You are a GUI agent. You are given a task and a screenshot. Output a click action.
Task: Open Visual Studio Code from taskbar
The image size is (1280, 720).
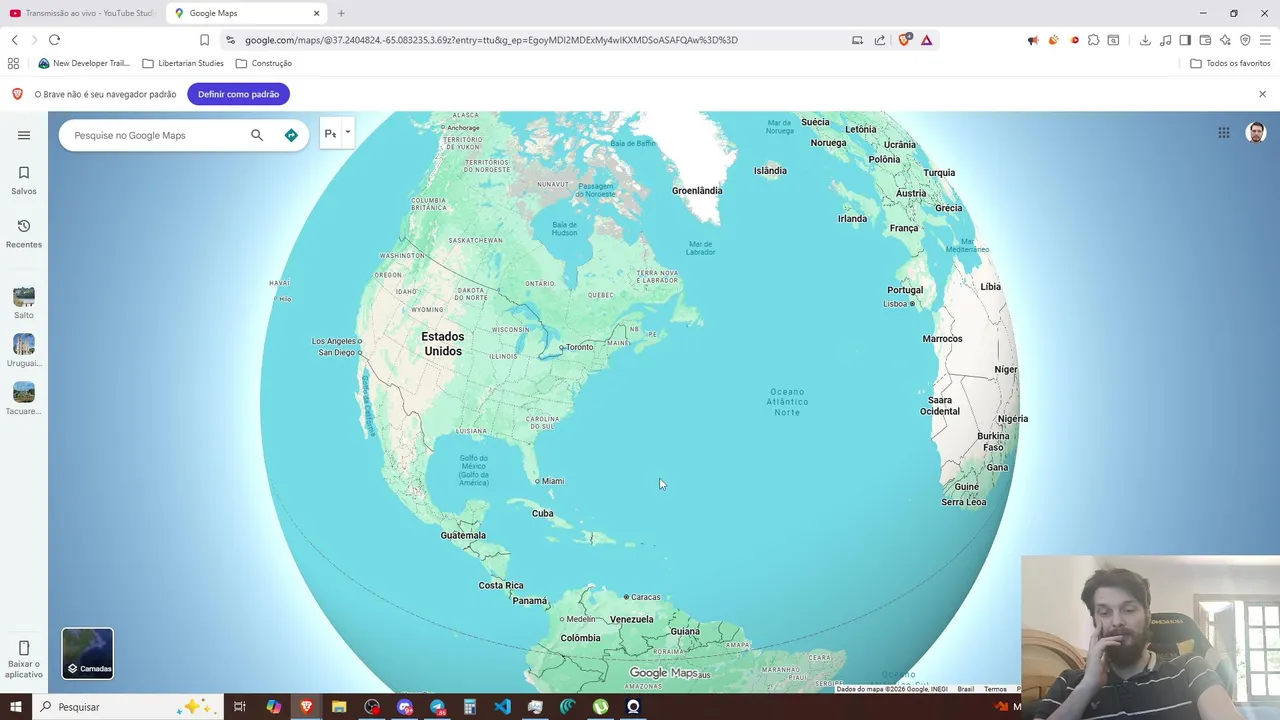pyautogui.click(x=502, y=707)
